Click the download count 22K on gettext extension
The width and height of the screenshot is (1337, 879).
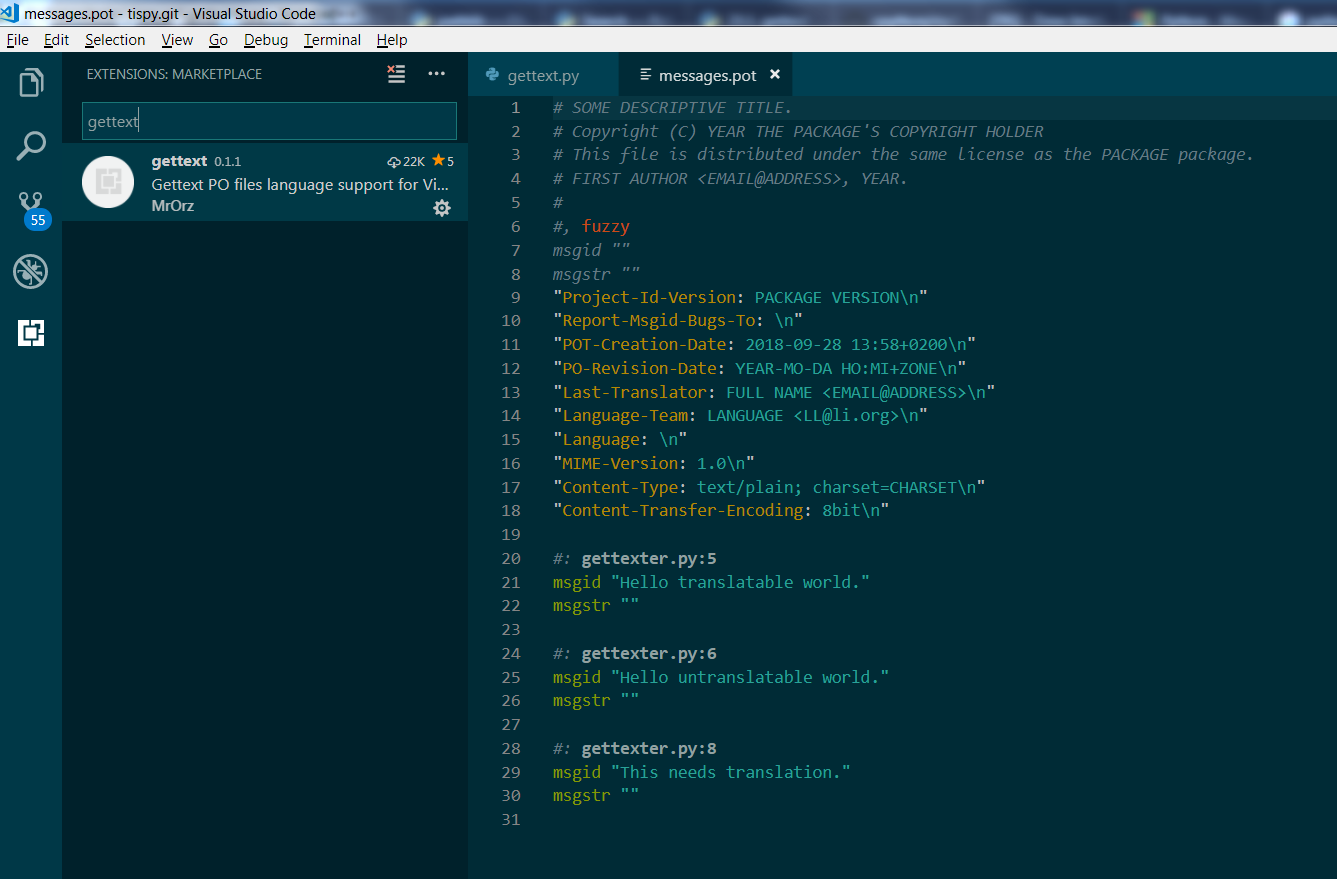coord(406,161)
